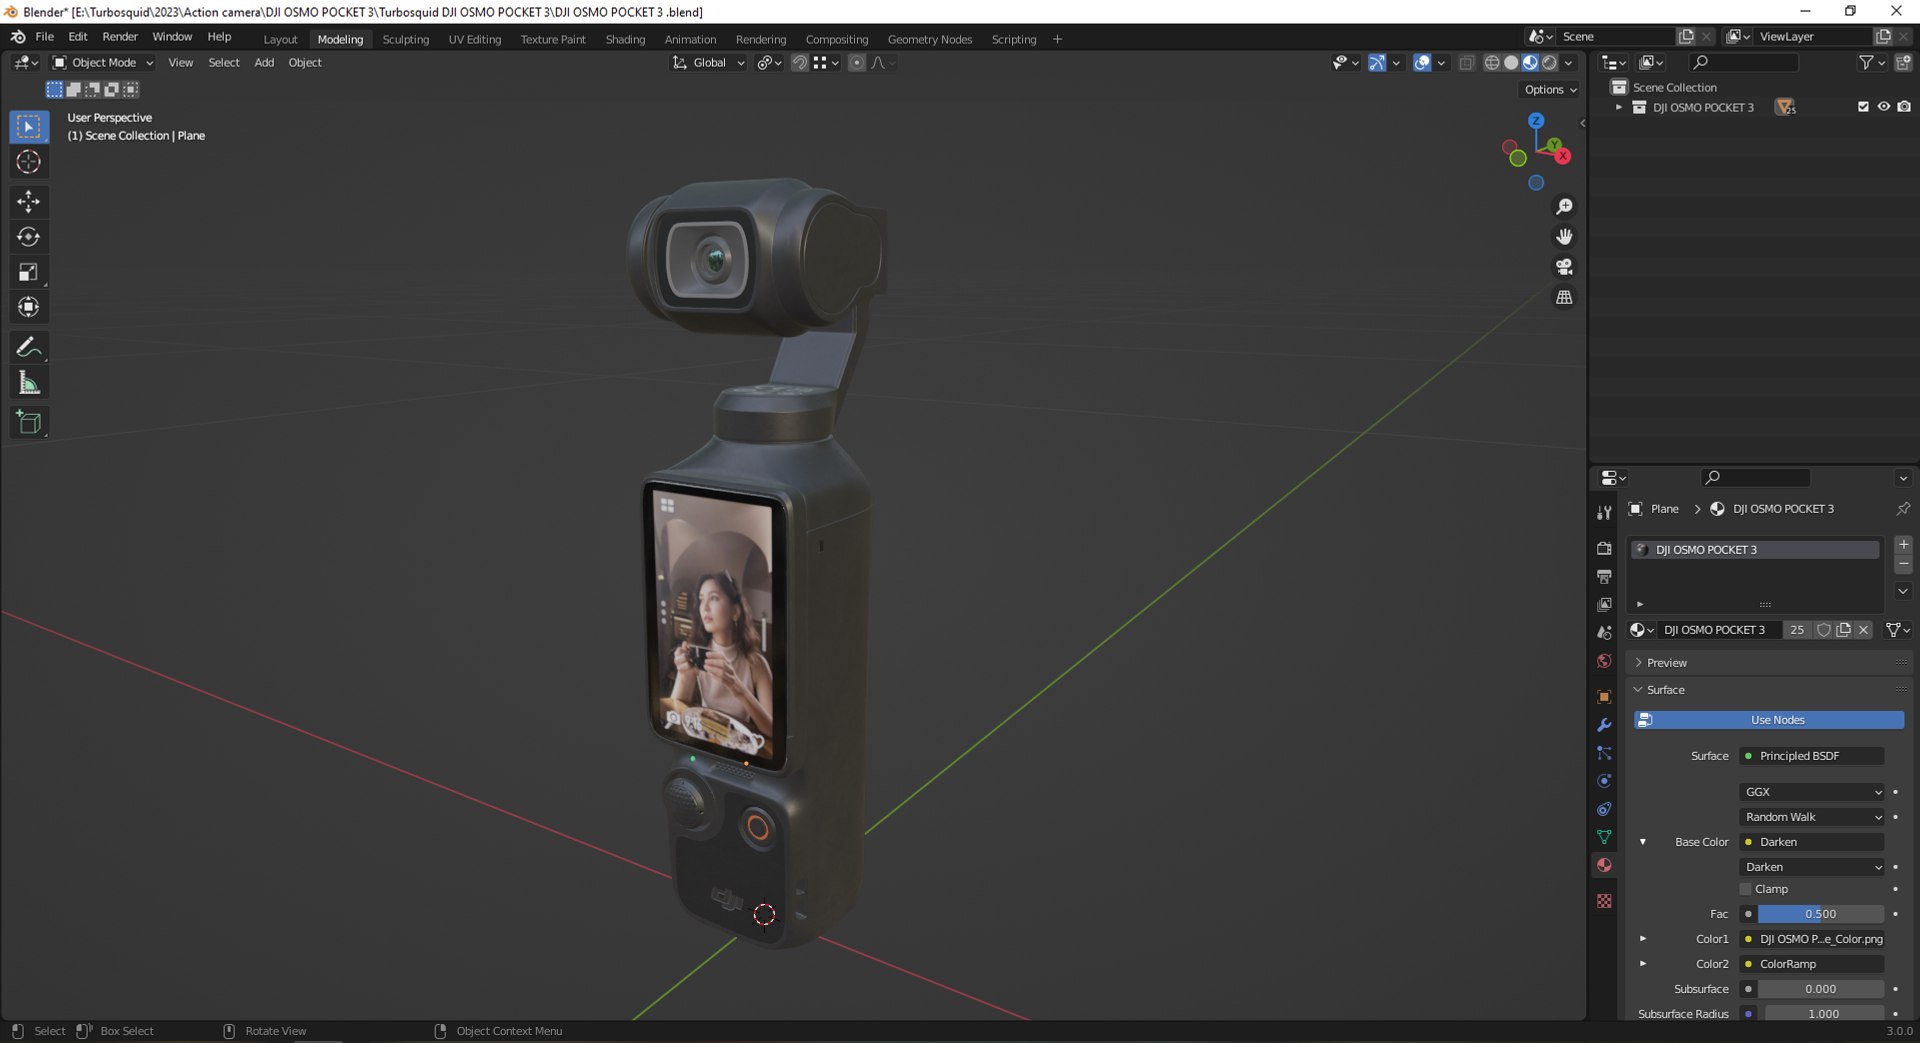The width and height of the screenshot is (1920, 1043).
Task: Click the pan view hand icon
Action: [x=1564, y=237]
